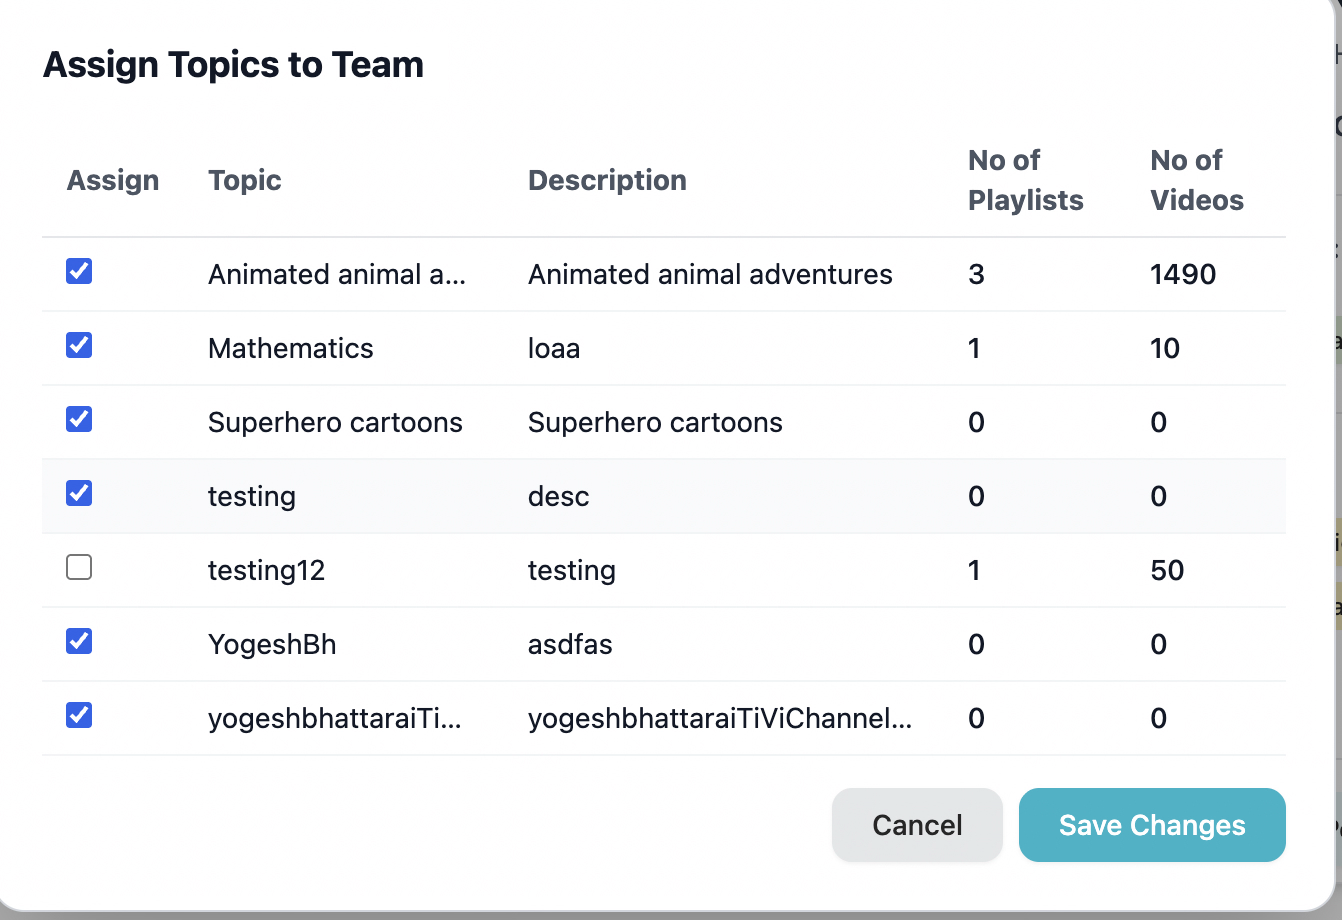Select the testing12 topic name
This screenshot has width=1342, height=920.
pos(266,571)
